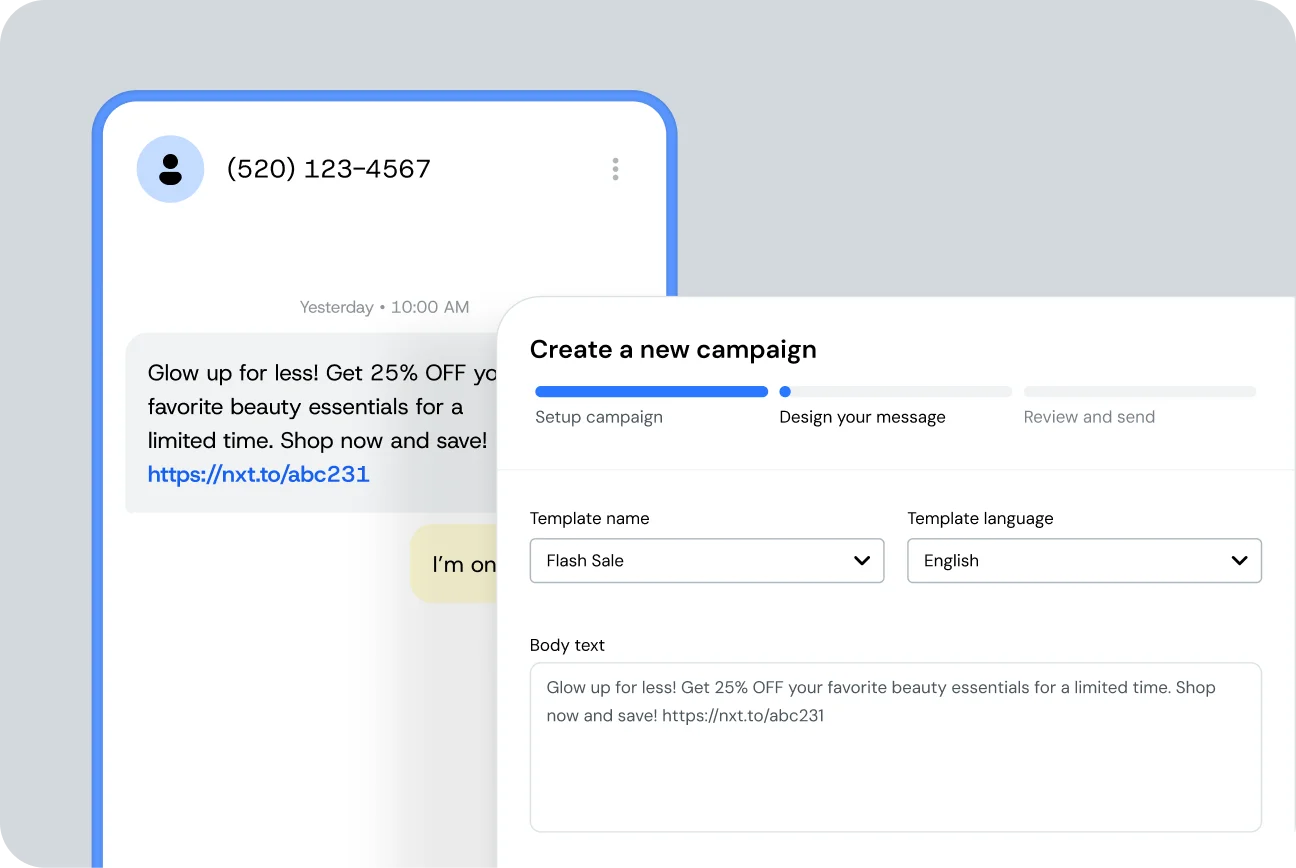
Task: Click the Create a new campaign heading
Action: [673, 349]
